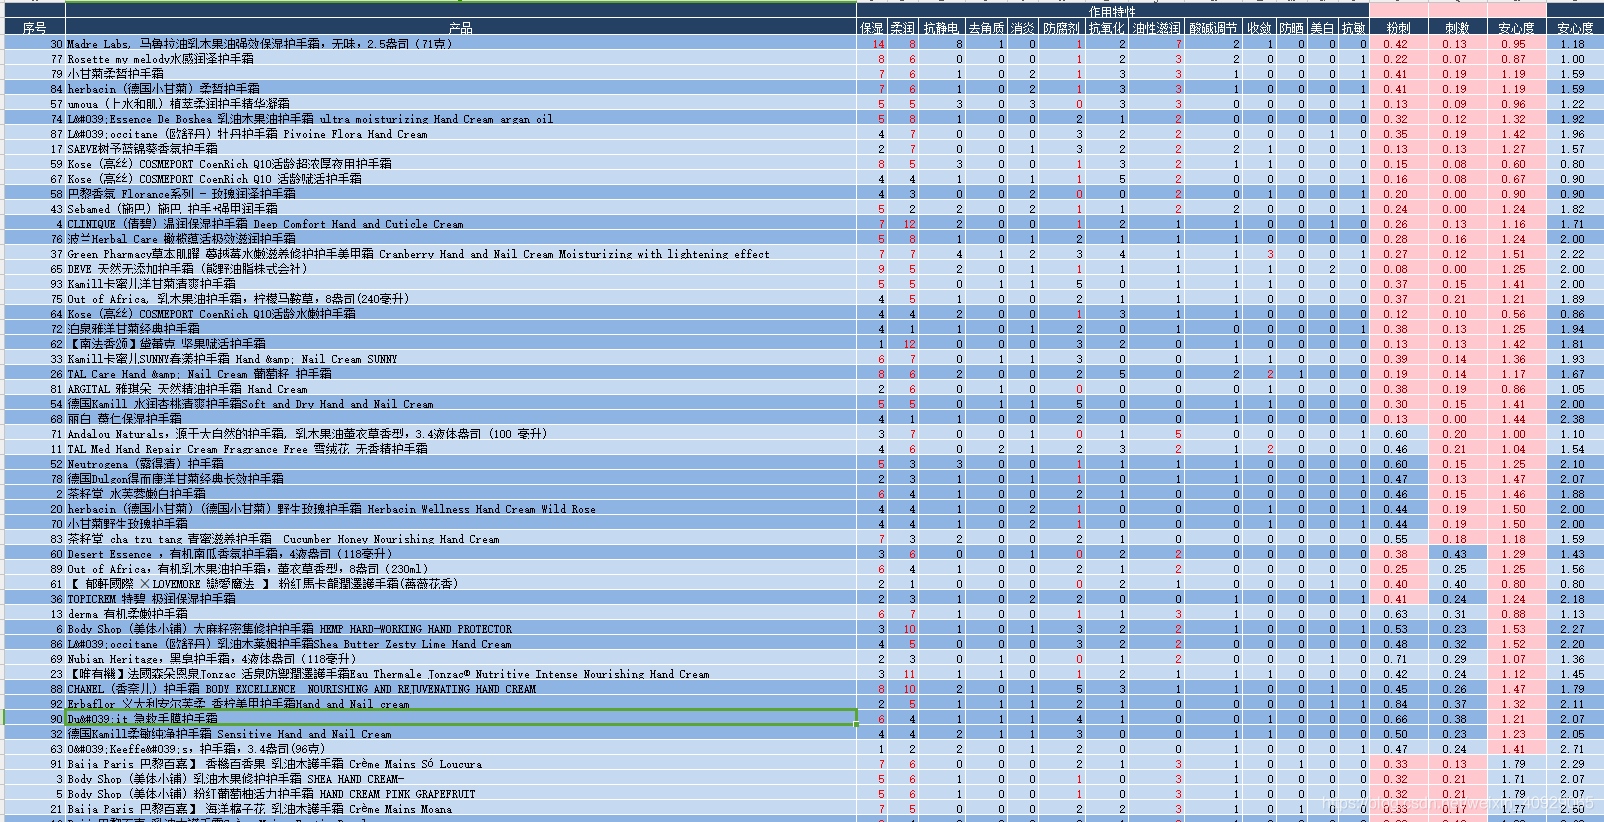This screenshot has width=1604, height=822.
Task: Select the highlighted Du&#039;it 急救手膜护手霜 cell
Action: pyautogui.click(x=461, y=719)
